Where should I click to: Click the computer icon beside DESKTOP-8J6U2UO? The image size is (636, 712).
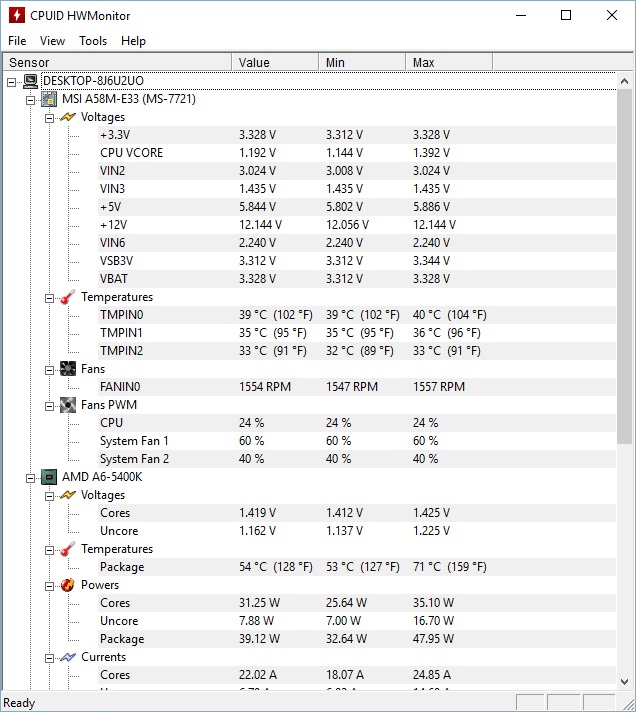[30, 81]
